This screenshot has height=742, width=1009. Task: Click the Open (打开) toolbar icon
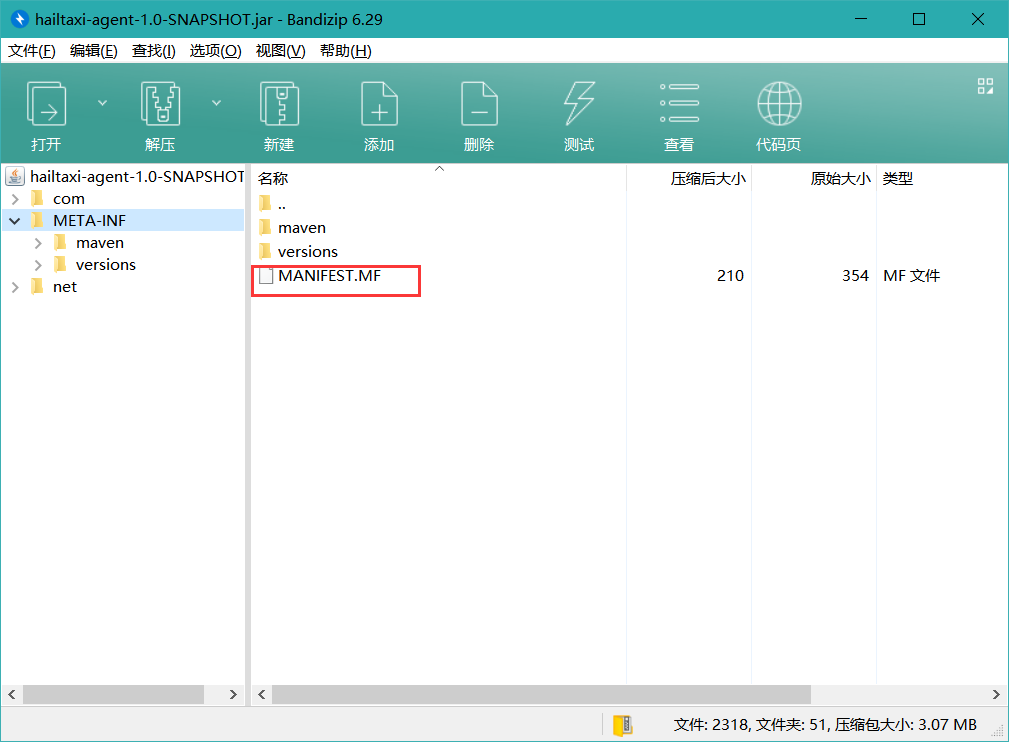[x=46, y=104]
